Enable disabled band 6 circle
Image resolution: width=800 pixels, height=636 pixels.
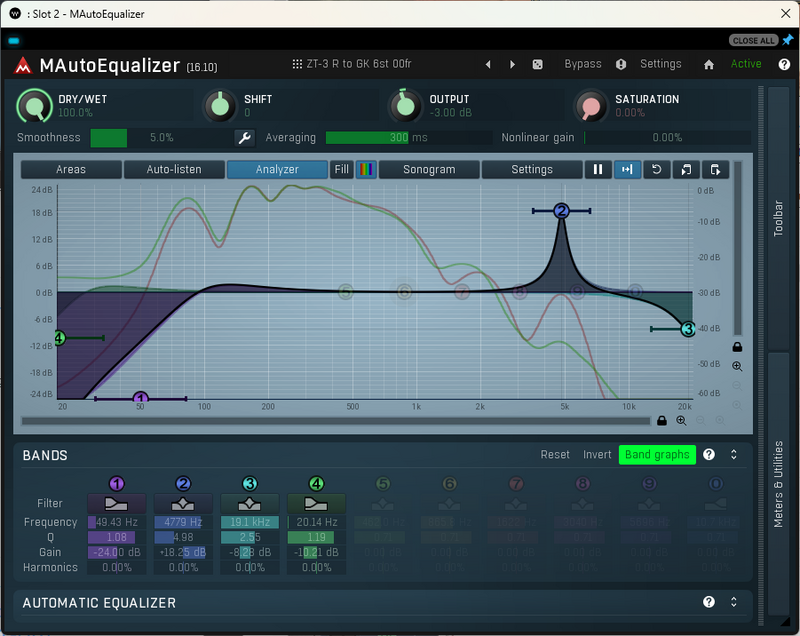[x=449, y=484]
